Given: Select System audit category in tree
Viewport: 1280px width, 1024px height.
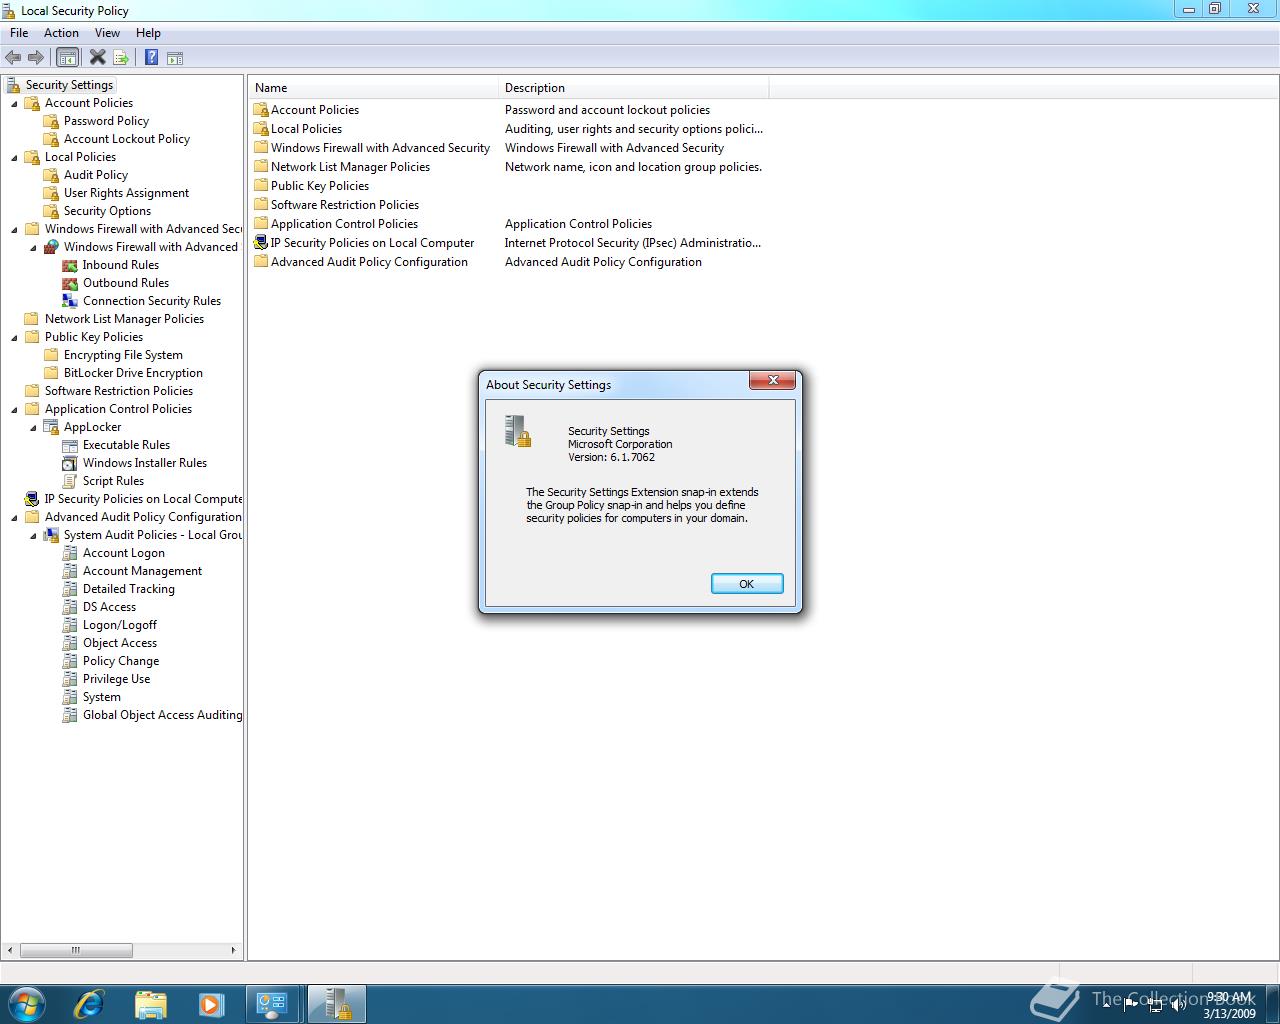Looking at the screenshot, I should point(102,697).
